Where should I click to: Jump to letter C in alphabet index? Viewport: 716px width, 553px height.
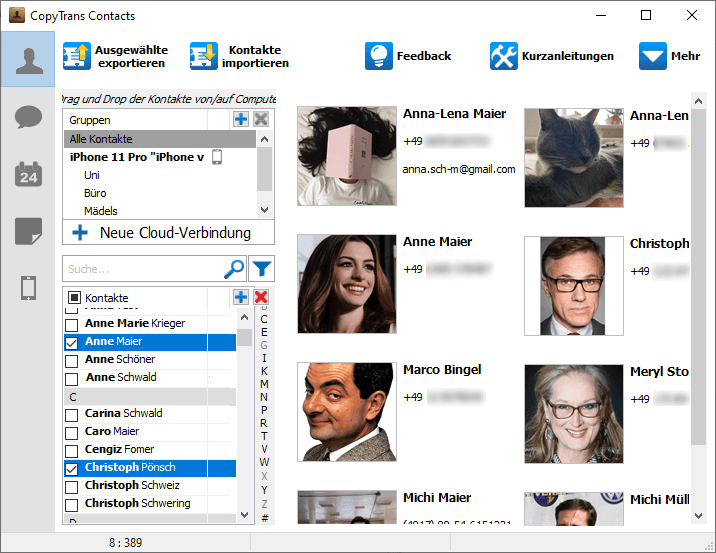[264, 319]
